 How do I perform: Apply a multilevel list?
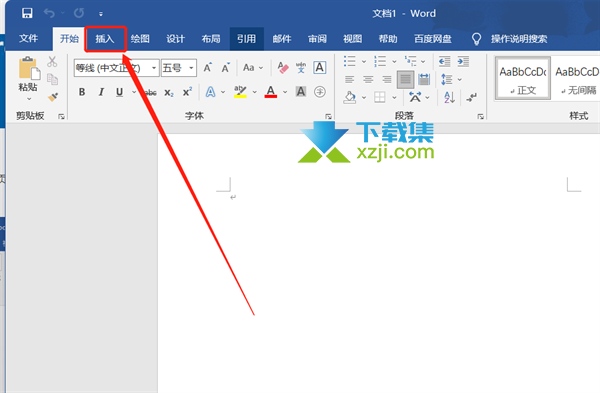coord(410,61)
